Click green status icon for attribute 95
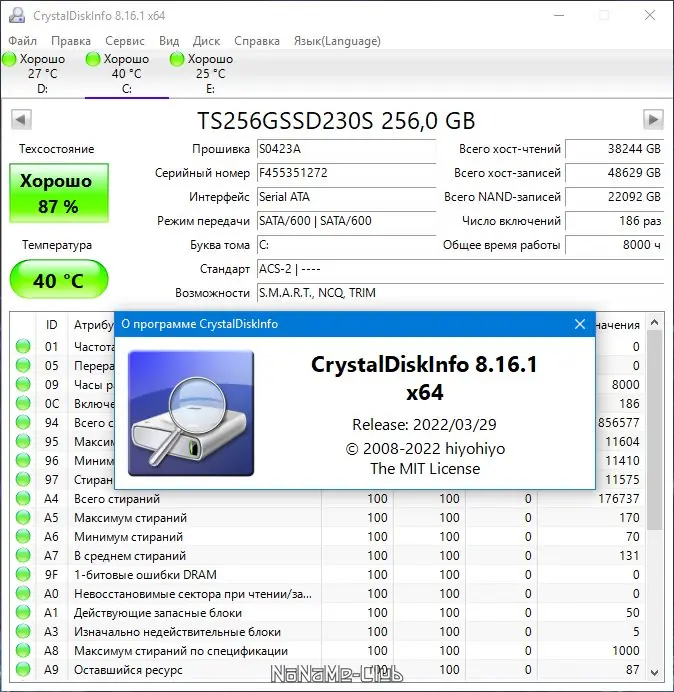Viewport: 674px width, 692px height. click(23, 441)
